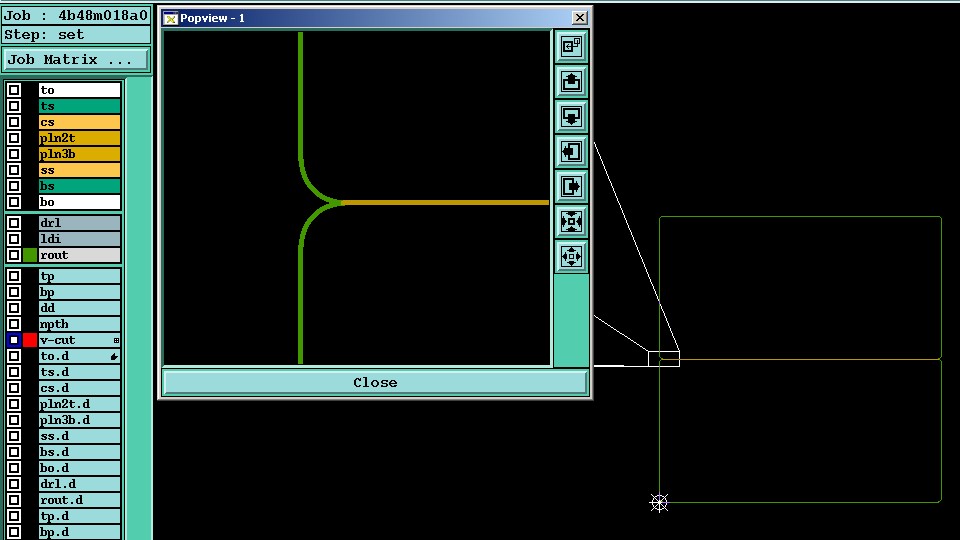Toggle the 'to' layer checkbox
The height and width of the screenshot is (540, 960).
click(14, 90)
